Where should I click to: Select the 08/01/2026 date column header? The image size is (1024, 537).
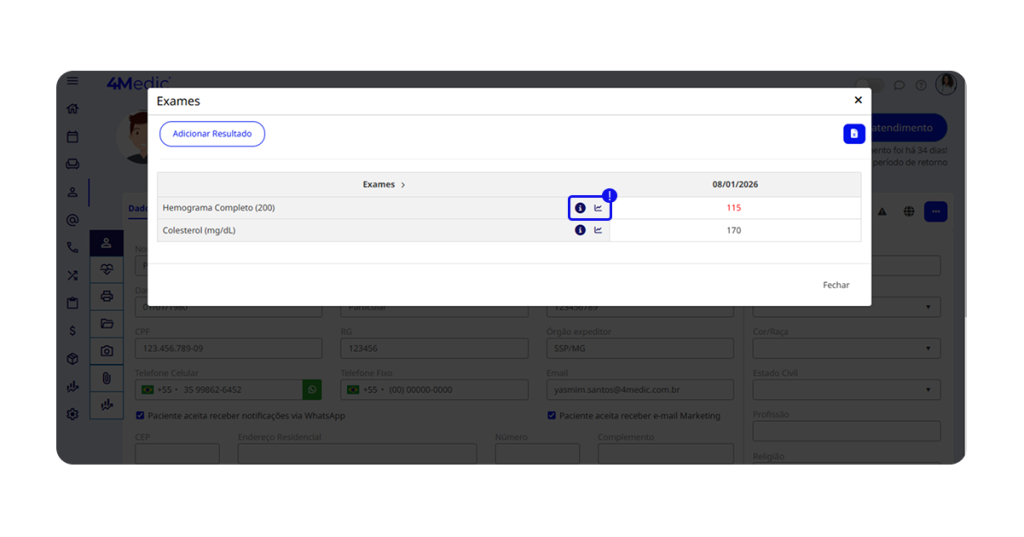click(734, 185)
